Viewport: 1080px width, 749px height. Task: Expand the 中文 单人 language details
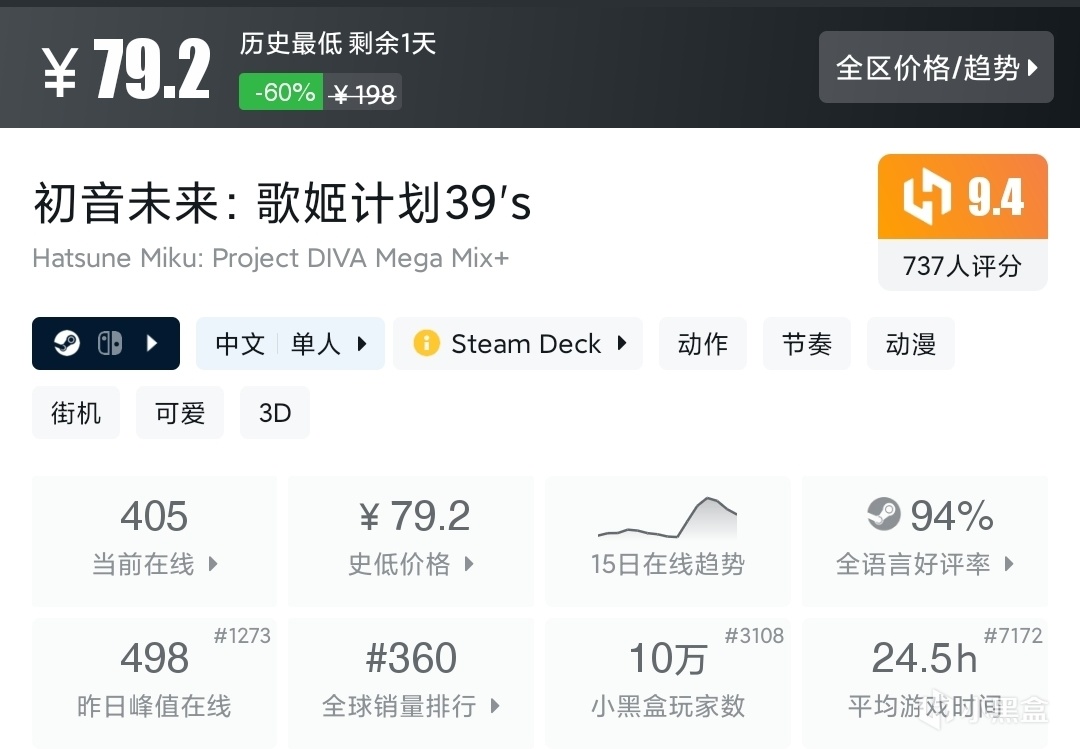pos(290,344)
